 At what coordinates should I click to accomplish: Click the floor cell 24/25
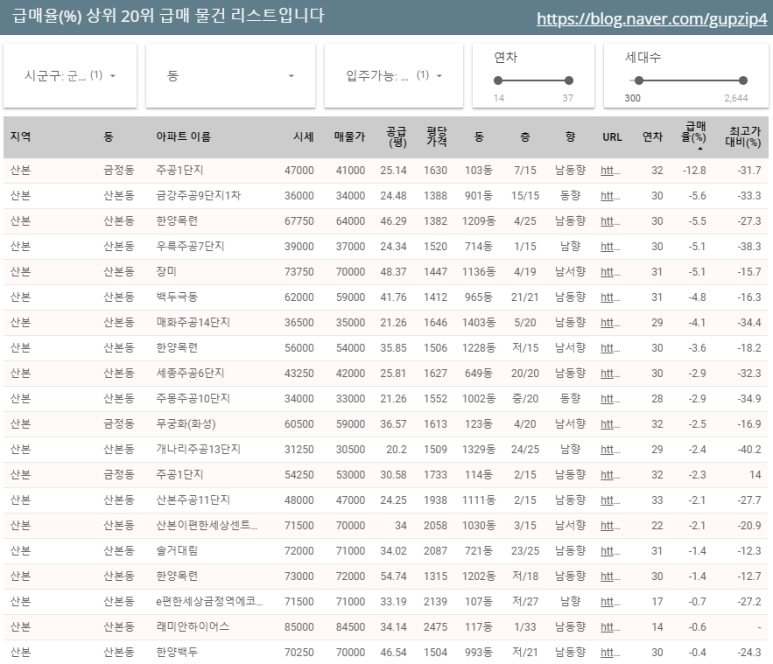point(525,450)
